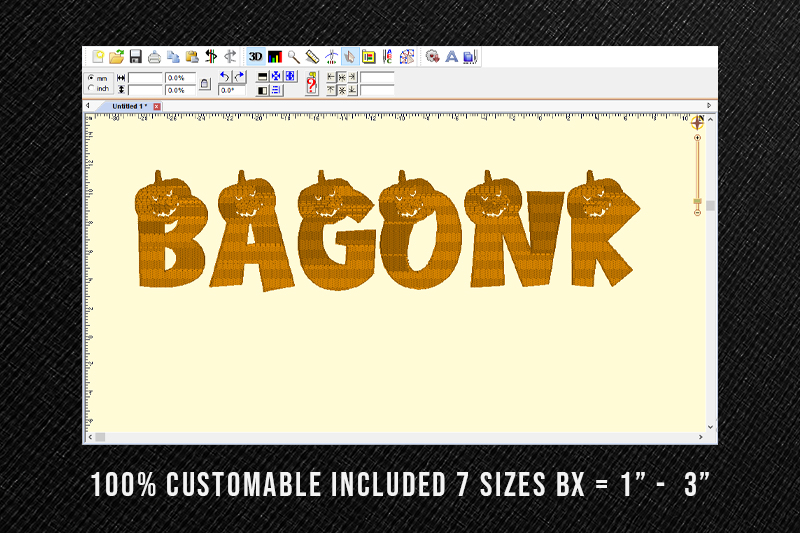Click the undo thread-needle icon

click(x=211, y=57)
